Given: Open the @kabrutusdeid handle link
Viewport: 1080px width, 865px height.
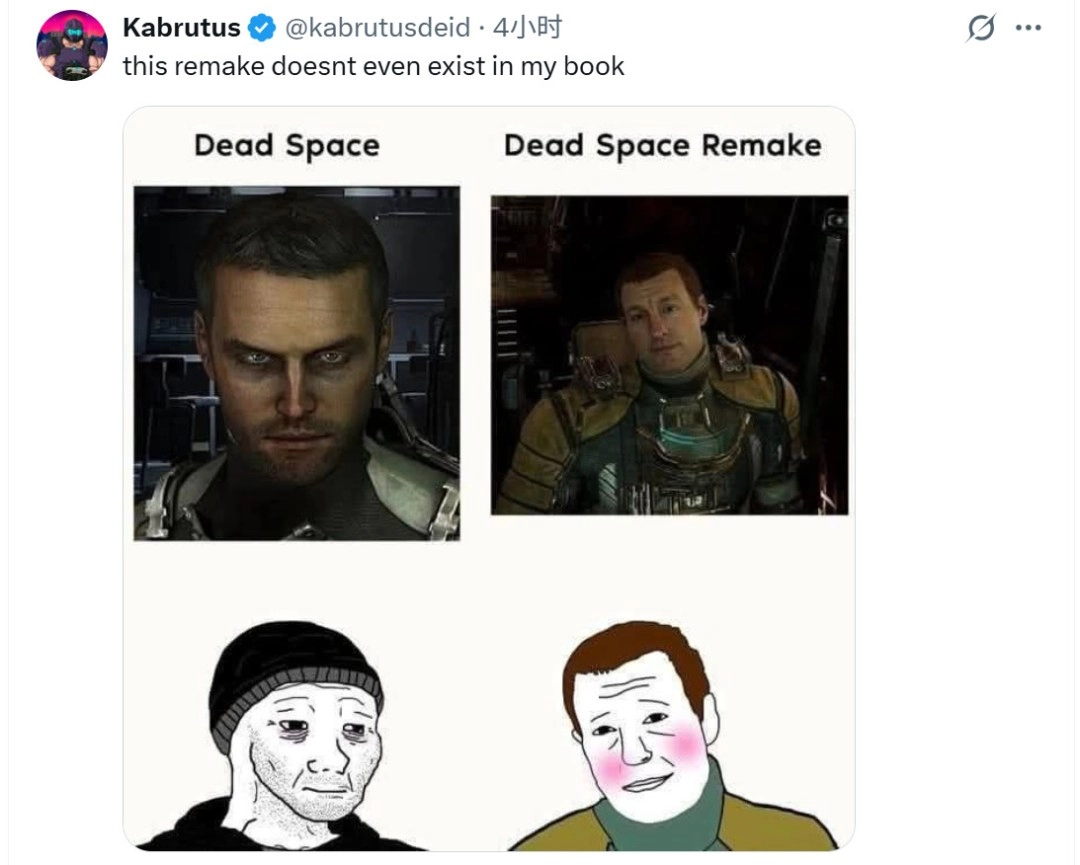Looking at the screenshot, I should click(377, 28).
